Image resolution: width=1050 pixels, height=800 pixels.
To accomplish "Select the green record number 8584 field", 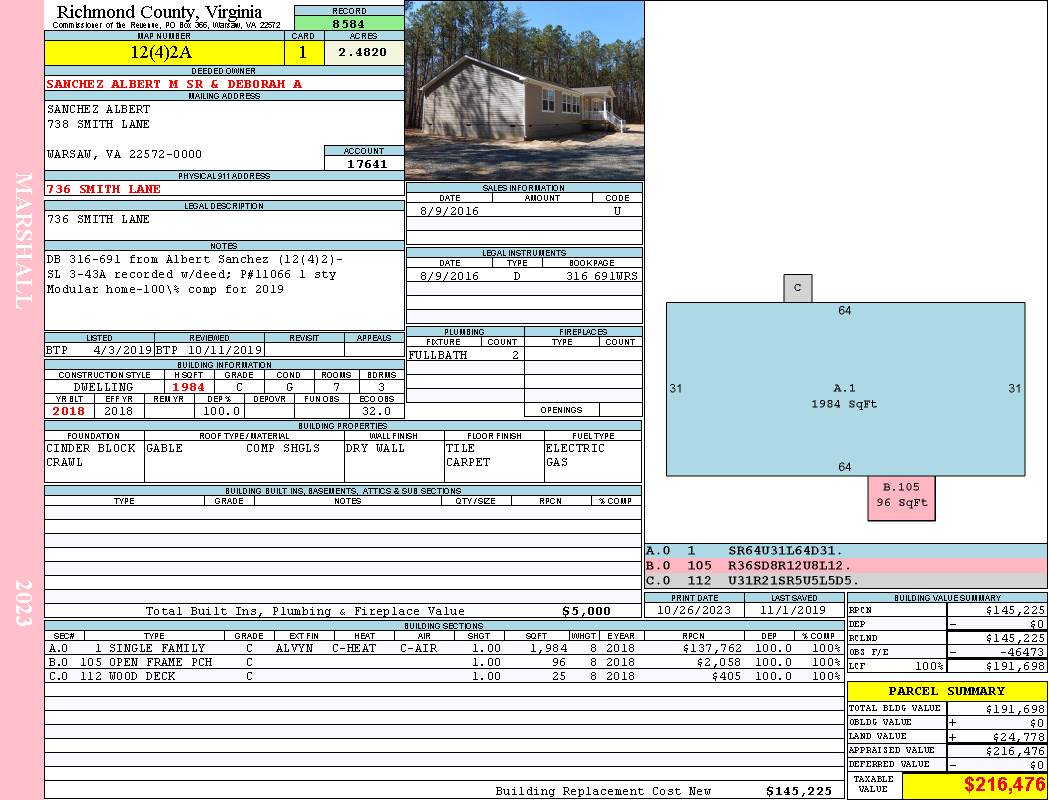I will click(349, 23).
